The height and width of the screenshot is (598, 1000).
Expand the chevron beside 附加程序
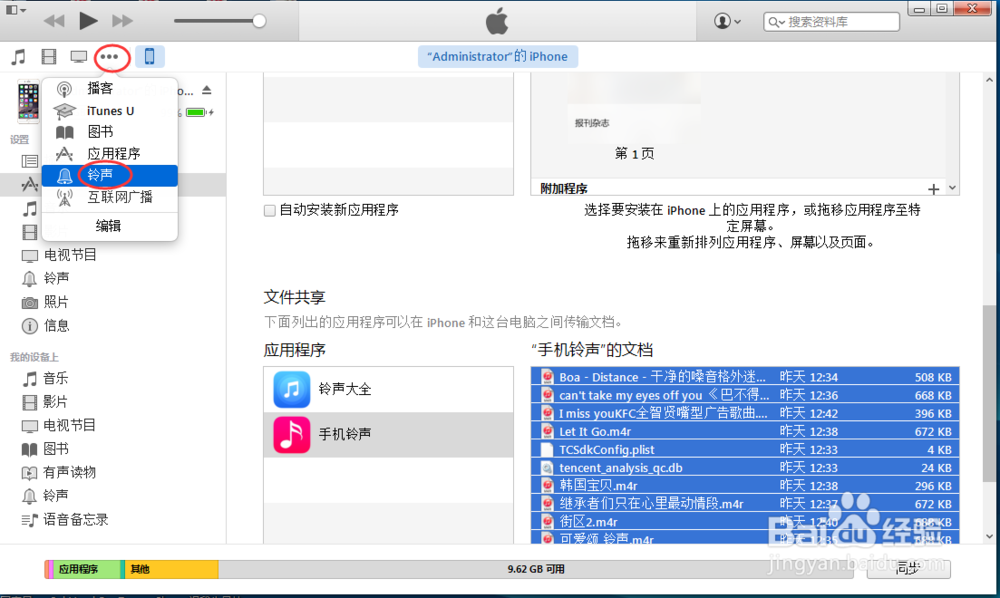click(x=952, y=188)
